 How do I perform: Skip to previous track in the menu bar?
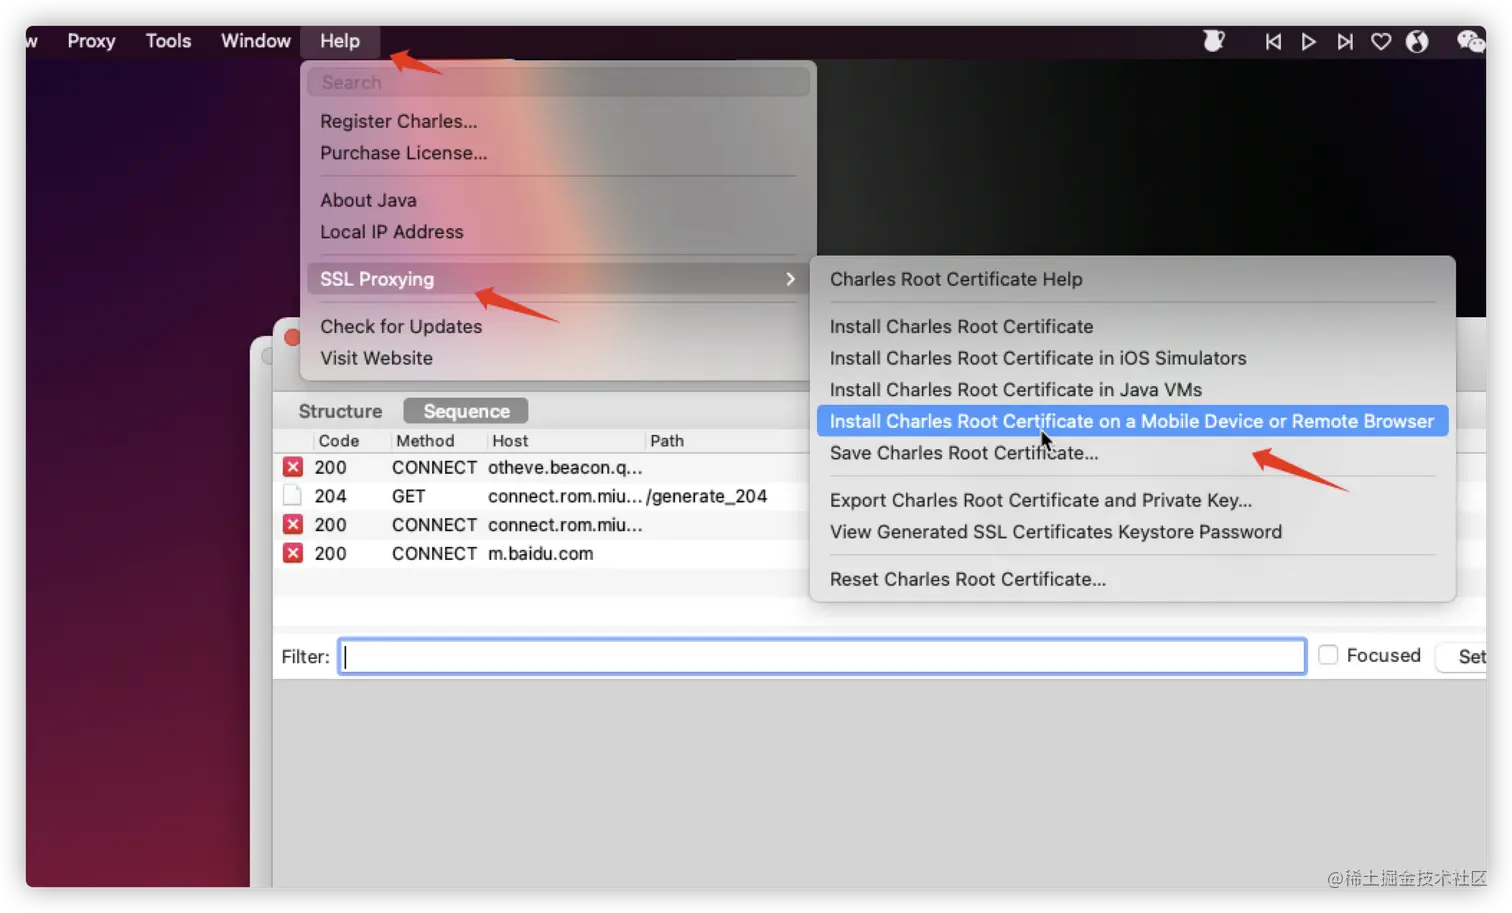coord(1273,42)
